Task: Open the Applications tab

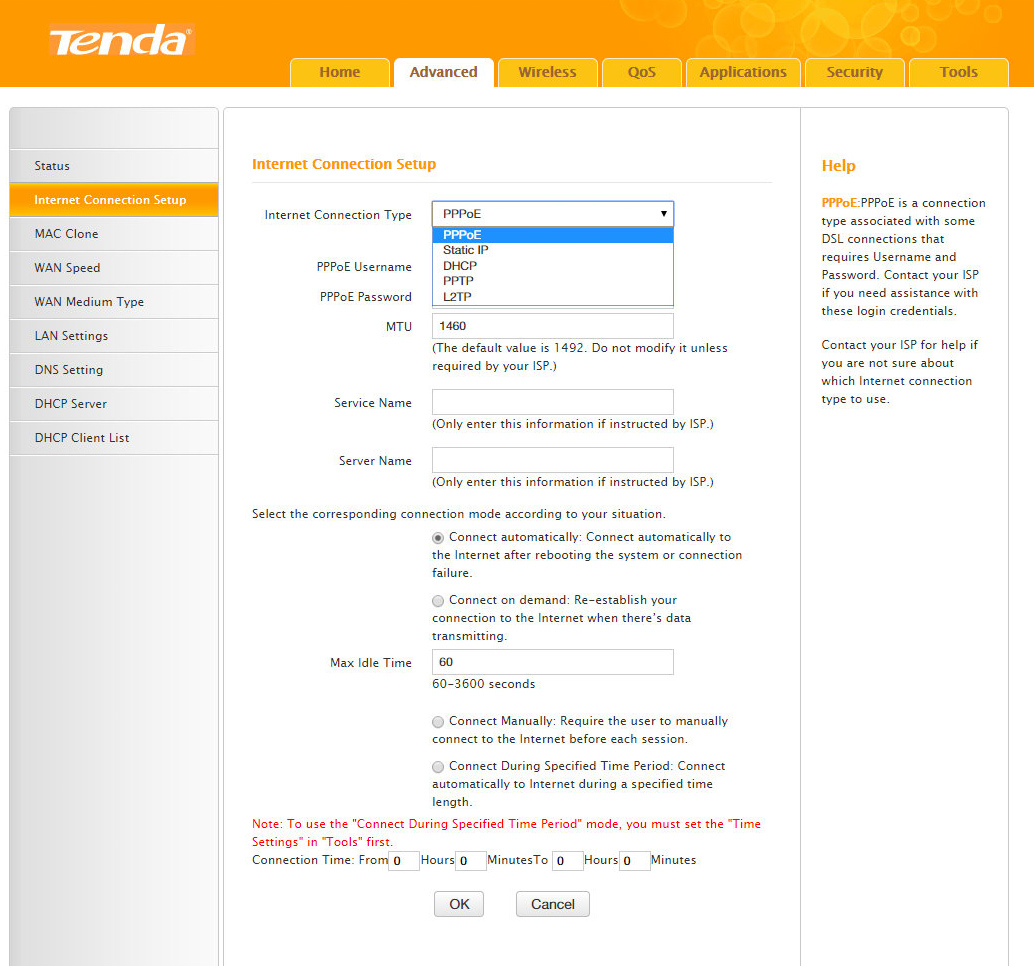Action: [x=743, y=72]
